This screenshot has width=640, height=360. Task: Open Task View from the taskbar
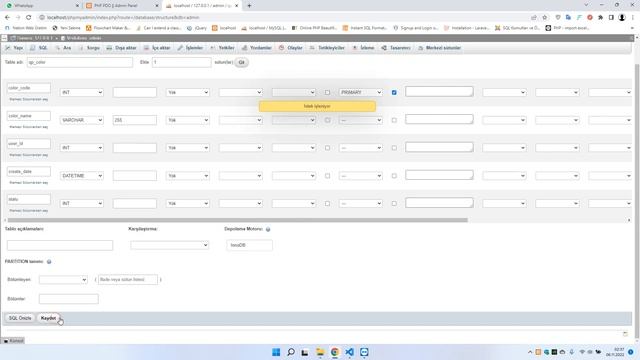305,352
